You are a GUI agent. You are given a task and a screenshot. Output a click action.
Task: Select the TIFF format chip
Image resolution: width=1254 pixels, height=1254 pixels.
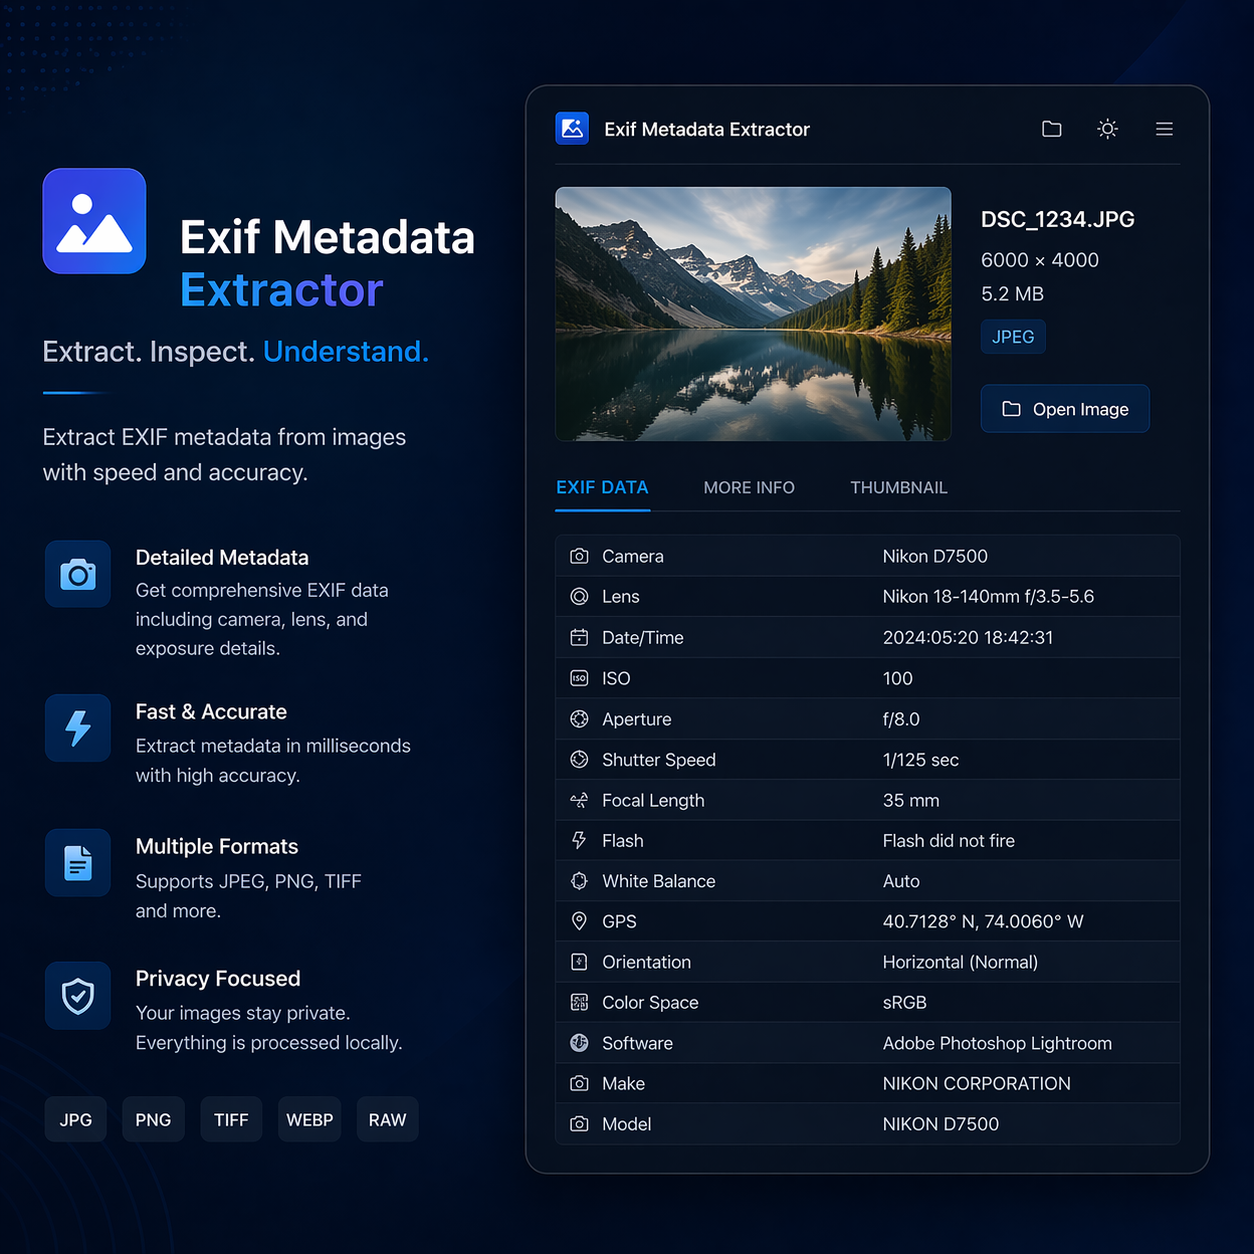[x=231, y=1119]
